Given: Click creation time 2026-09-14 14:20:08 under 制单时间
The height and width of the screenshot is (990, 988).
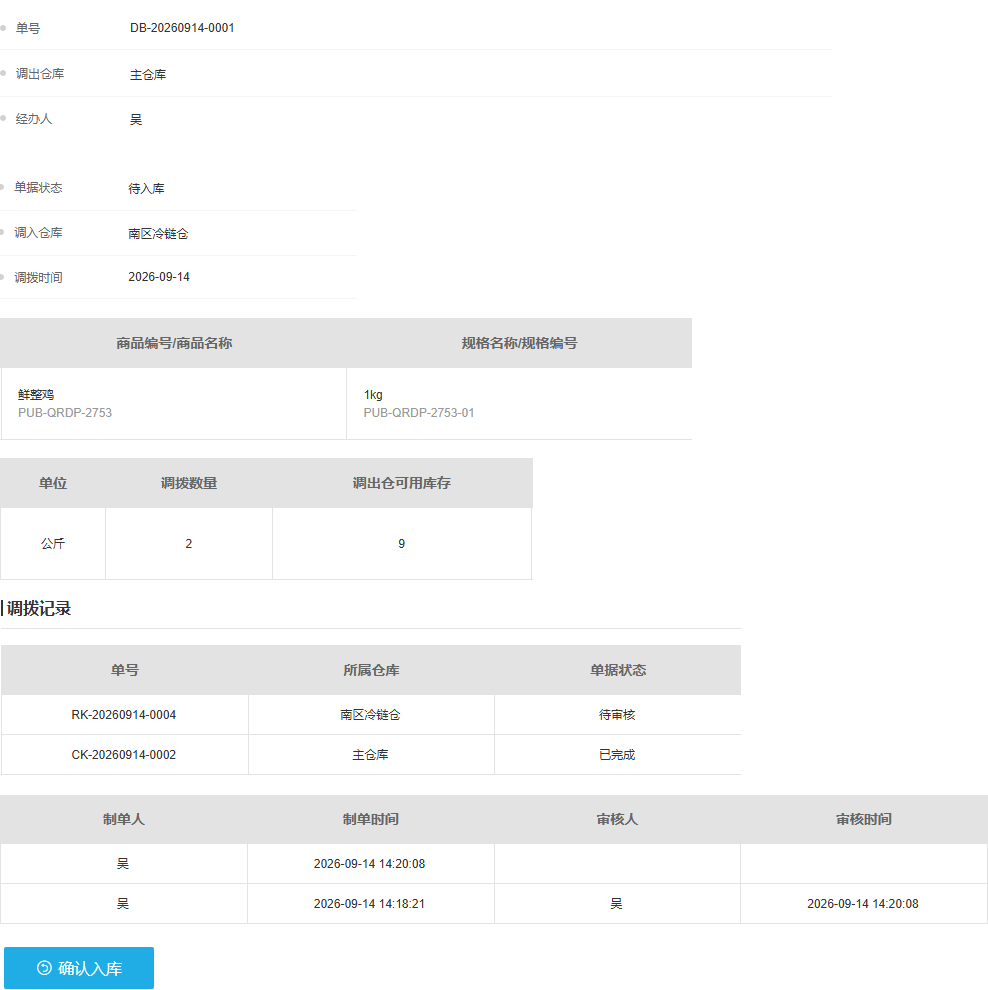Looking at the screenshot, I should tap(369, 864).
